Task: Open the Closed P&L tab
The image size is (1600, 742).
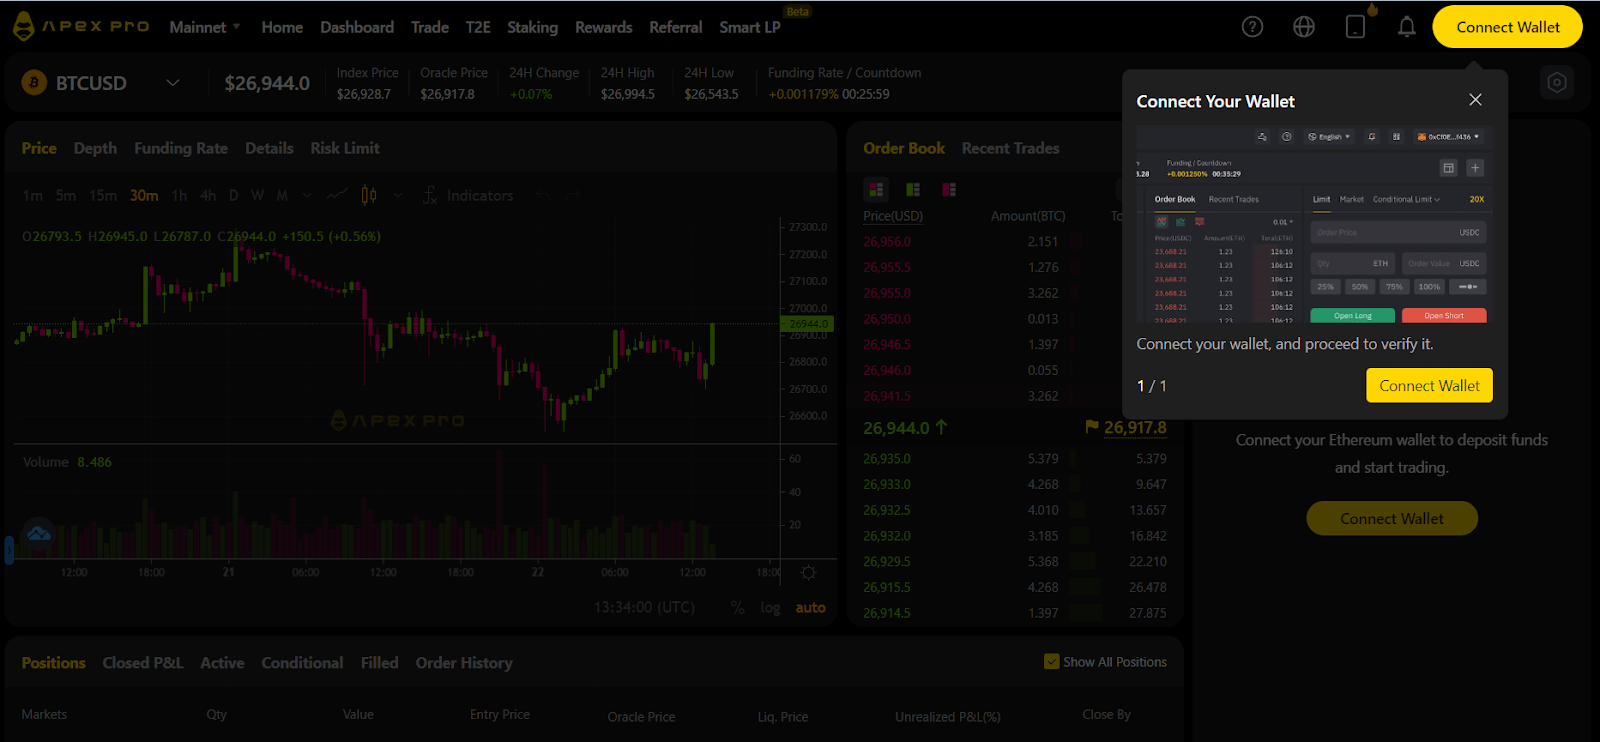Action: (x=143, y=663)
